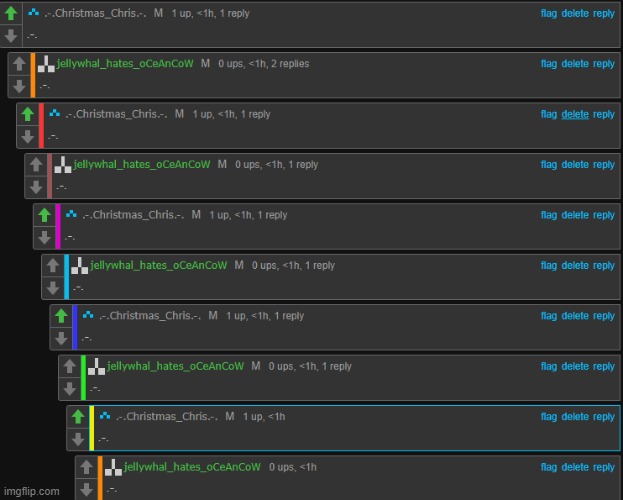
Task: Flag the jellywhal comment with 2 replies
Action: pos(549,64)
